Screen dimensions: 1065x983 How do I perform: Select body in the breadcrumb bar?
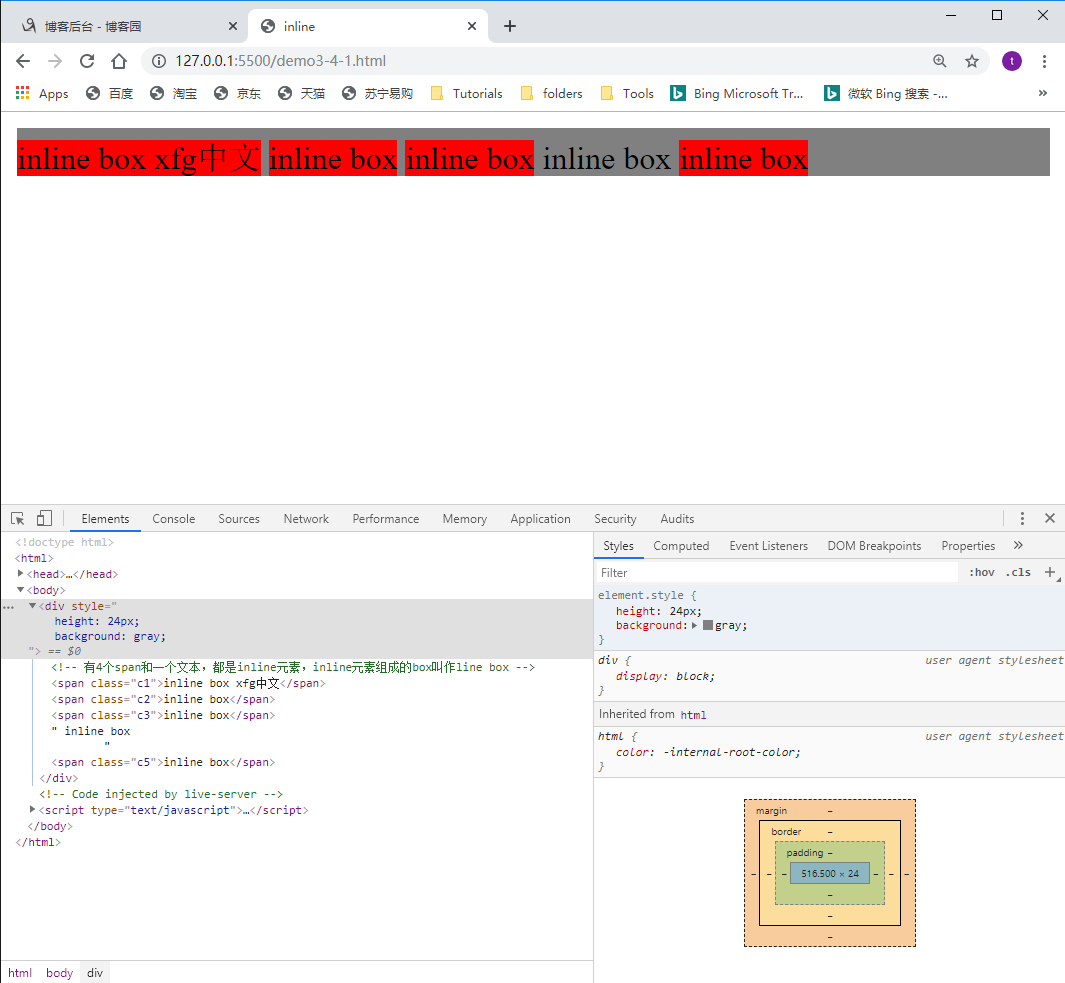point(59,973)
